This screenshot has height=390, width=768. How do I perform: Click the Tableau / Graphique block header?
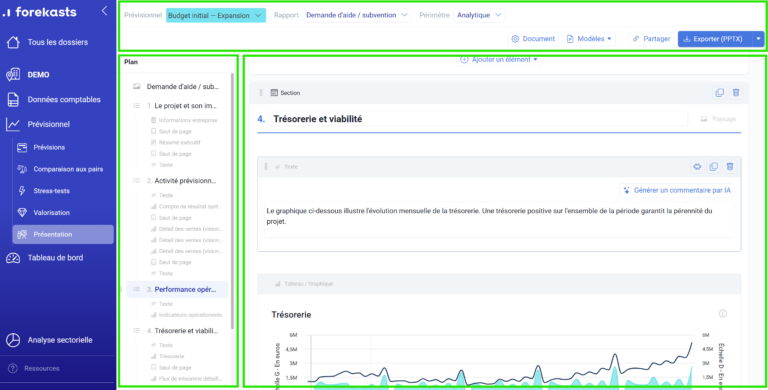pyautogui.click(x=499, y=284)
